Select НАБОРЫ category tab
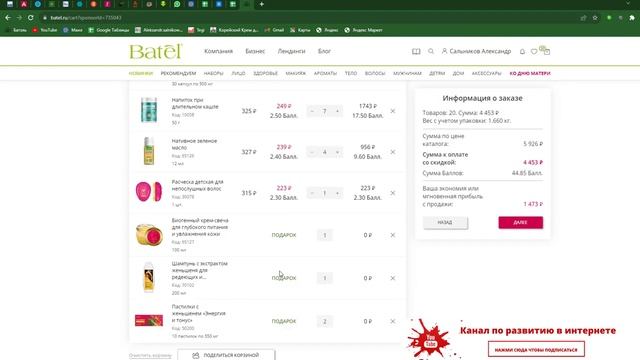Screen dimensions: 640x360 (x=213, y=73)
